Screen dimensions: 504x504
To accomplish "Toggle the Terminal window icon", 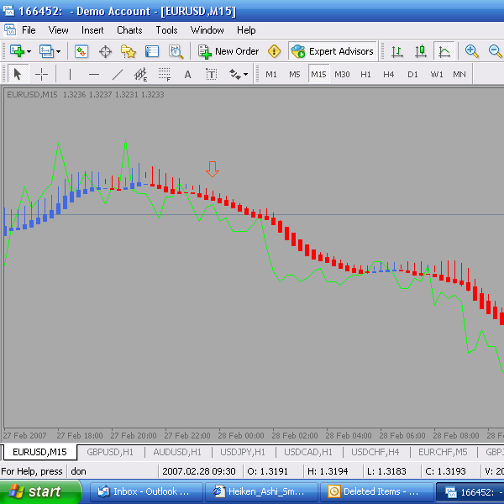I will coord(152,52).
